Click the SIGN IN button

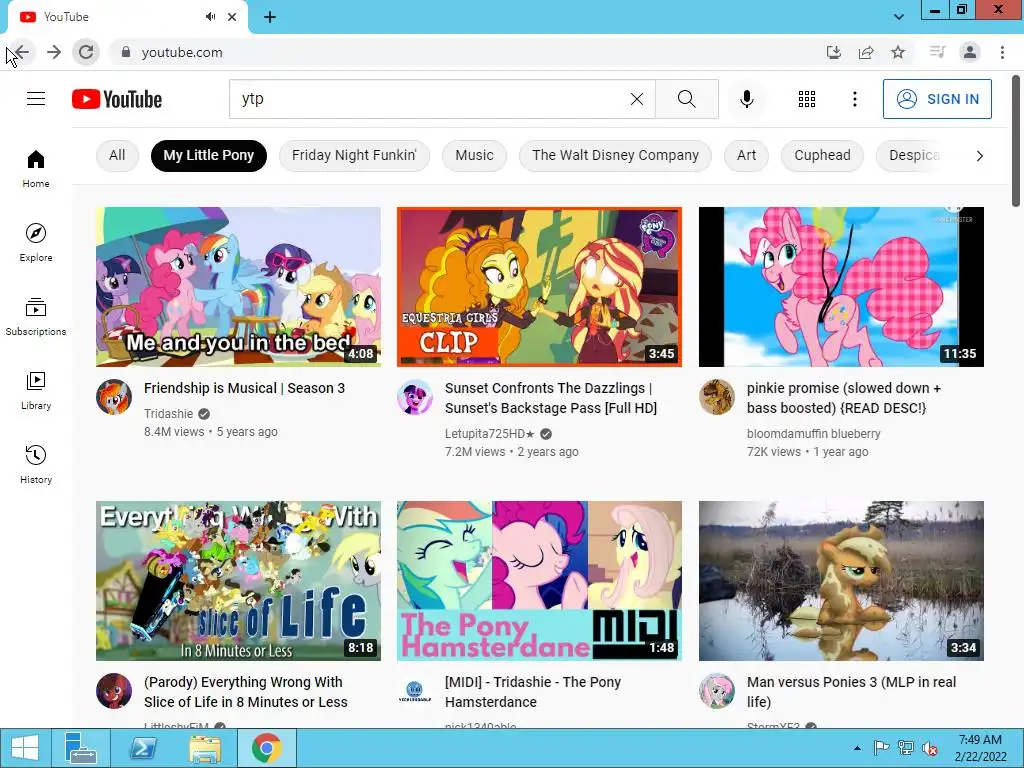tap(937, 99)
